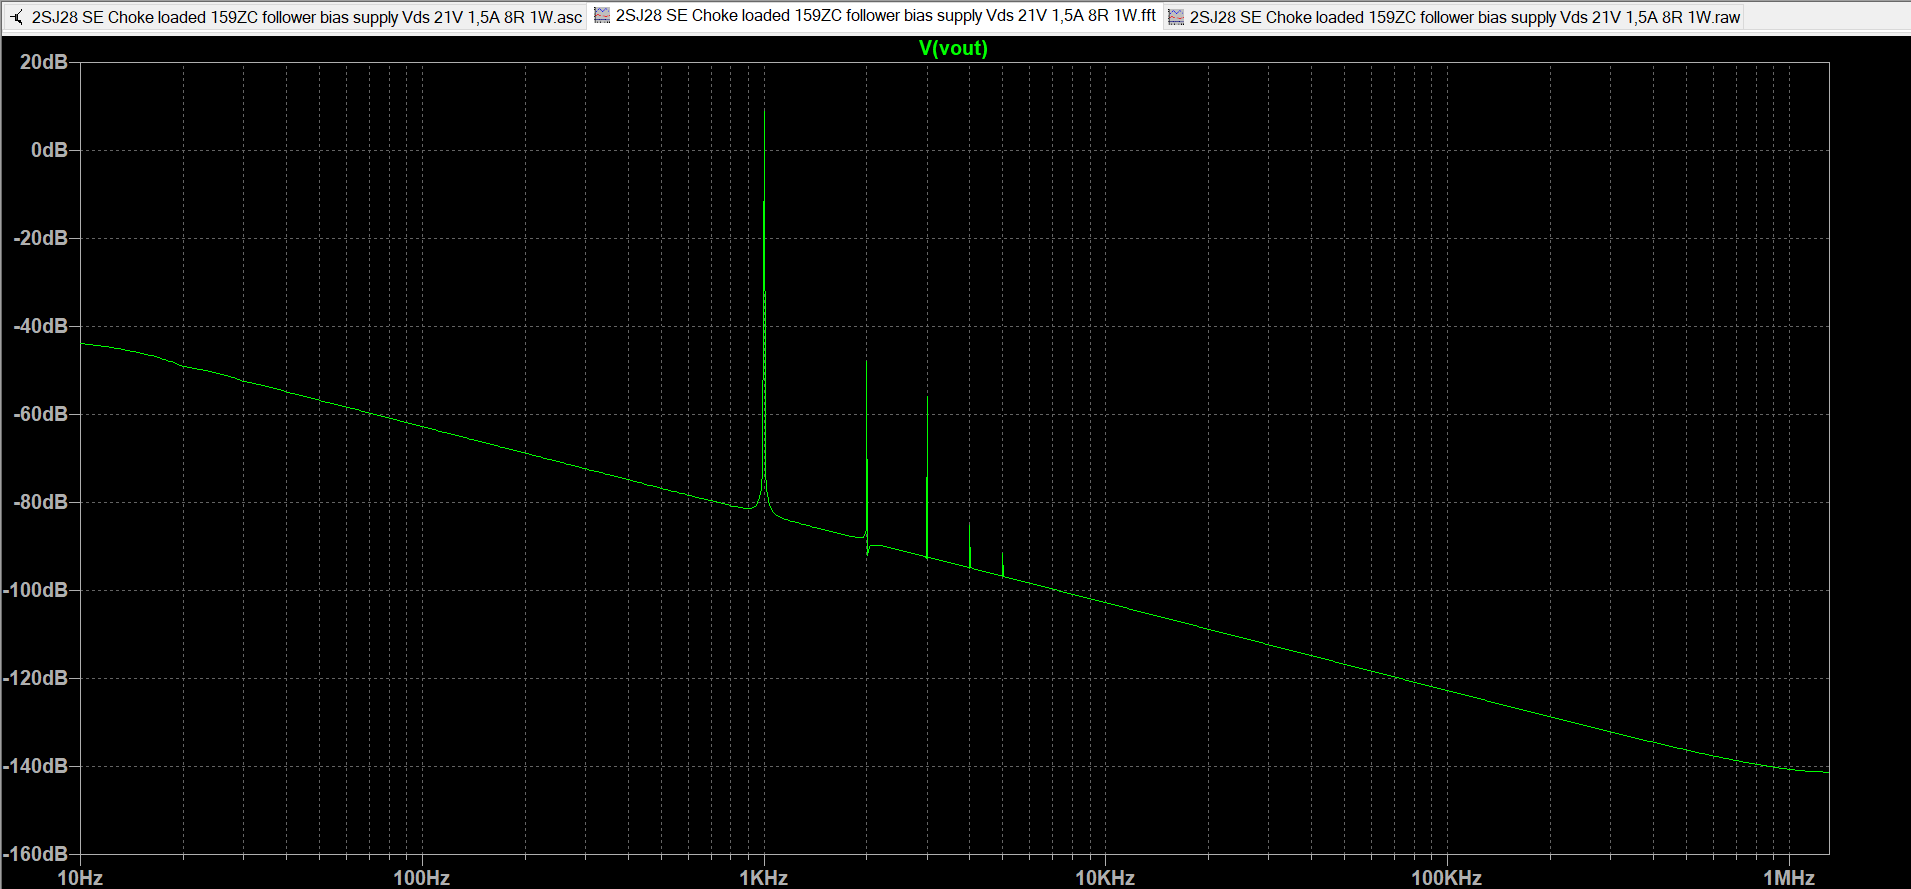Select the V(vout) trace label
This screenshot has height=889, width=1911.
pos(953,48)
